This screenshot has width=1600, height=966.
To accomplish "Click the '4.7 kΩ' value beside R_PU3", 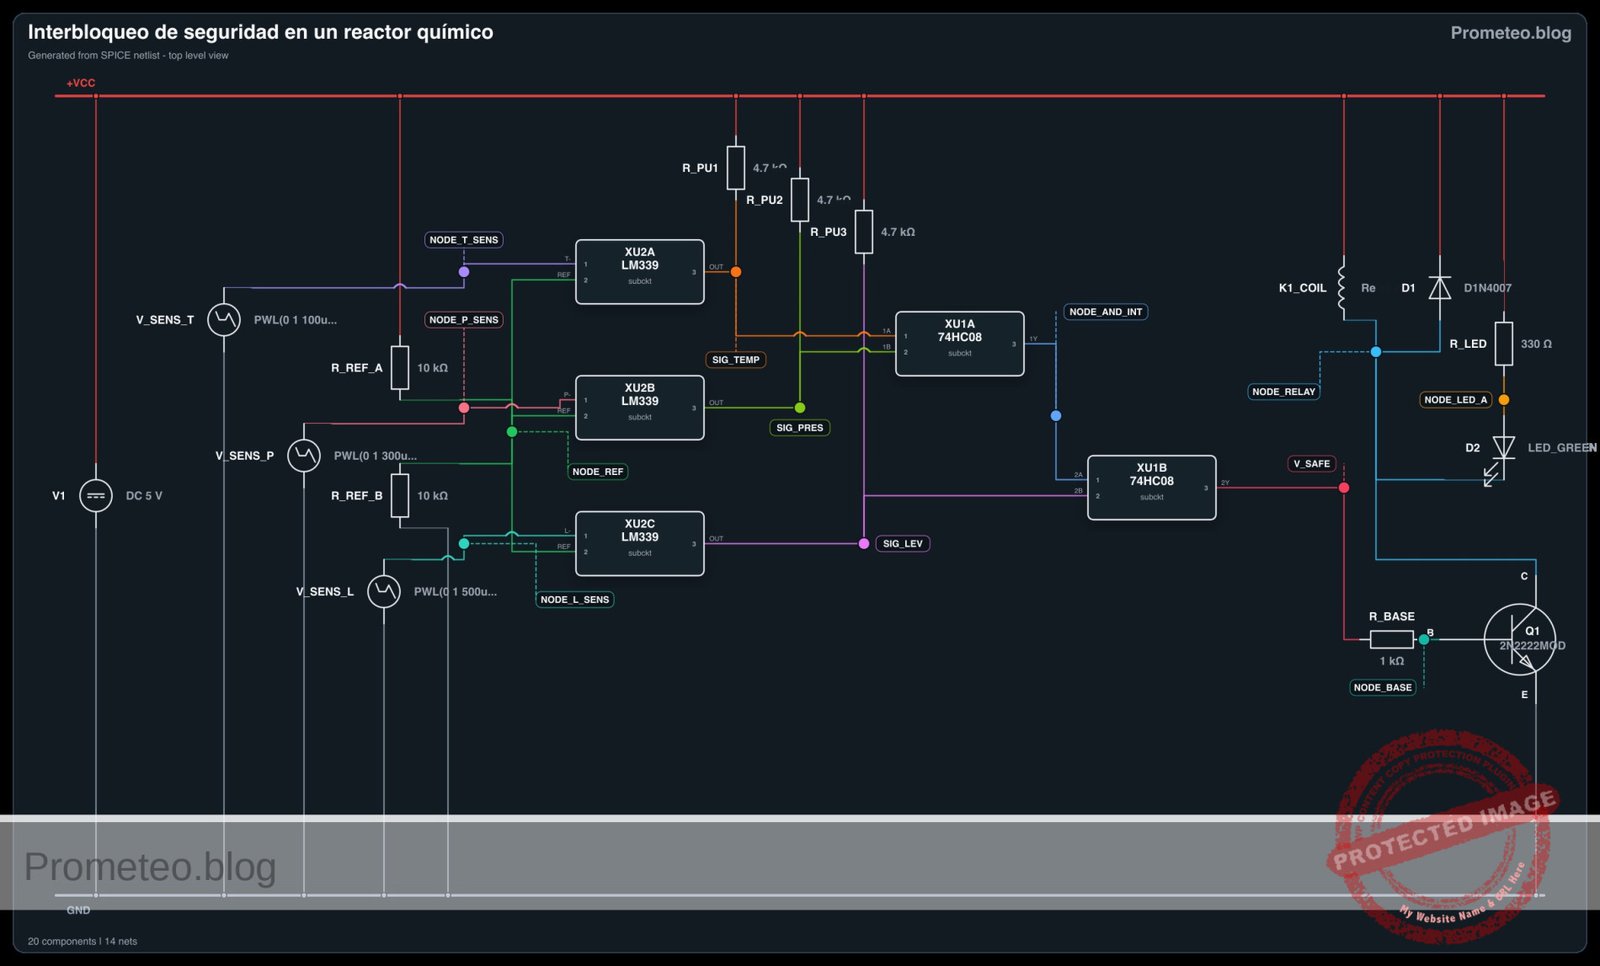I will [898, 232].
